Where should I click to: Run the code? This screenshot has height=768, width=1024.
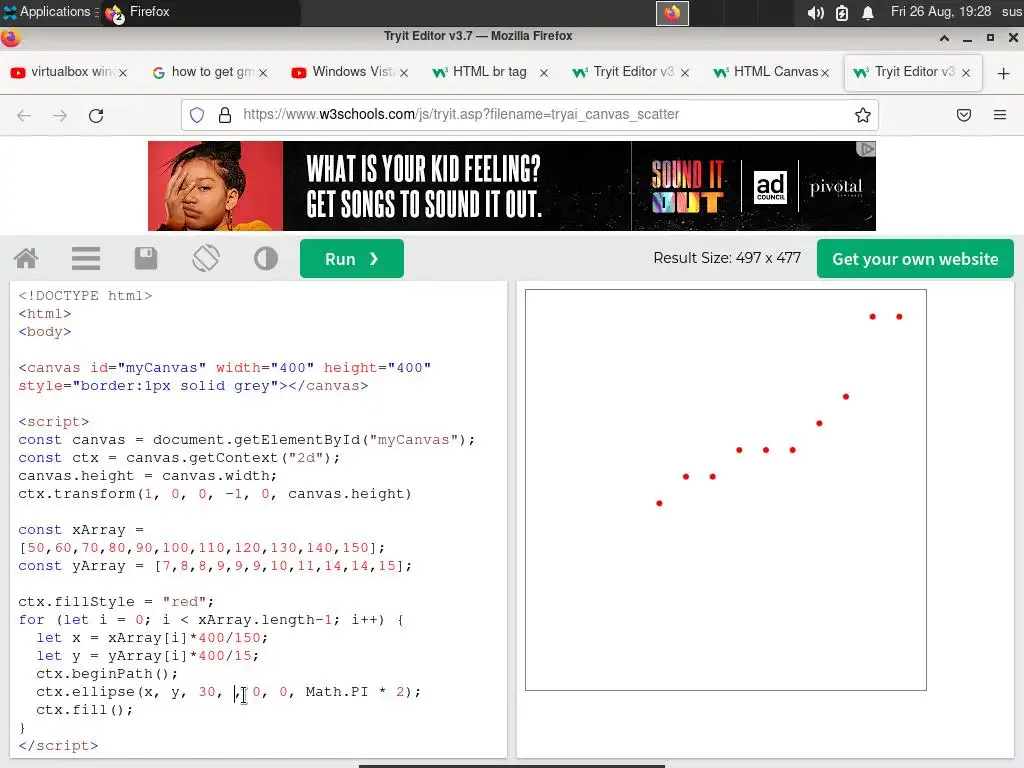(351, 259)
